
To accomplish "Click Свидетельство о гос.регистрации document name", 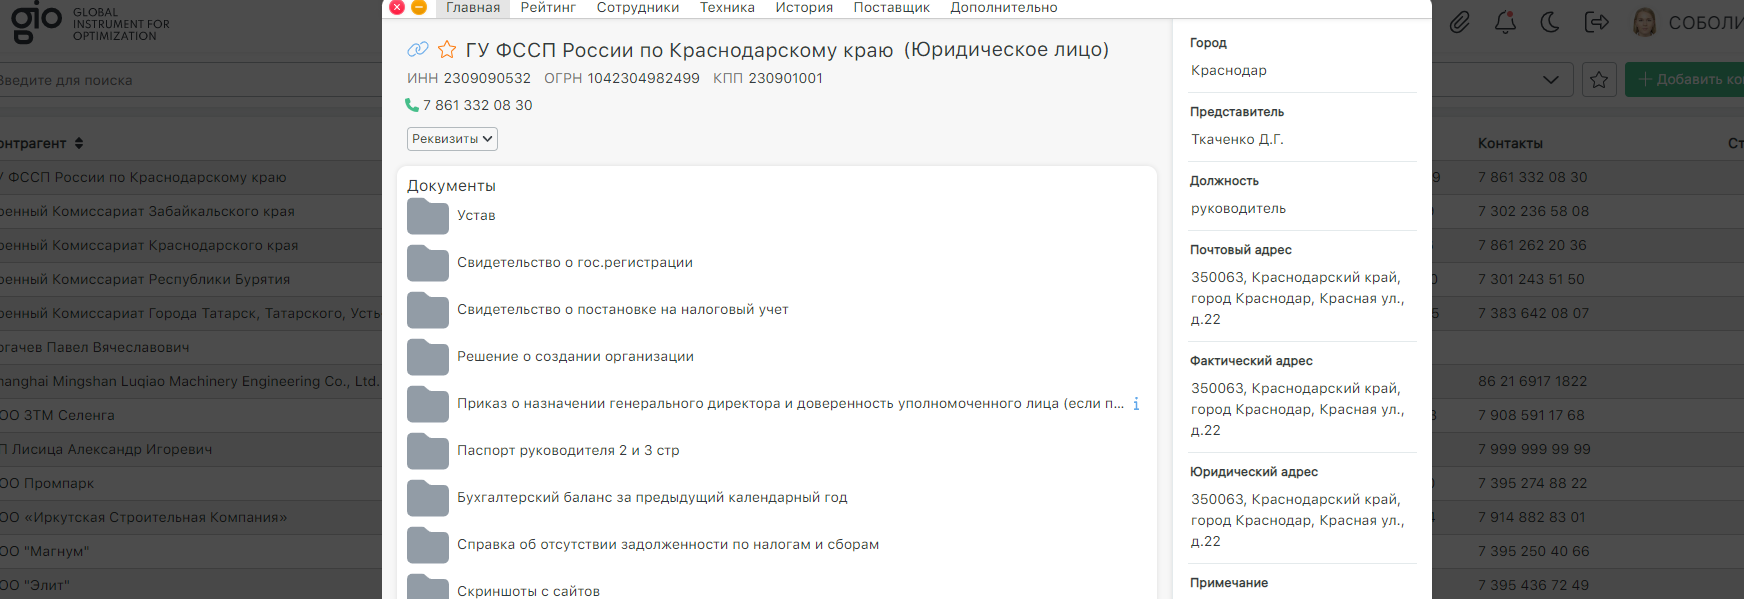I will pos(575,263).
